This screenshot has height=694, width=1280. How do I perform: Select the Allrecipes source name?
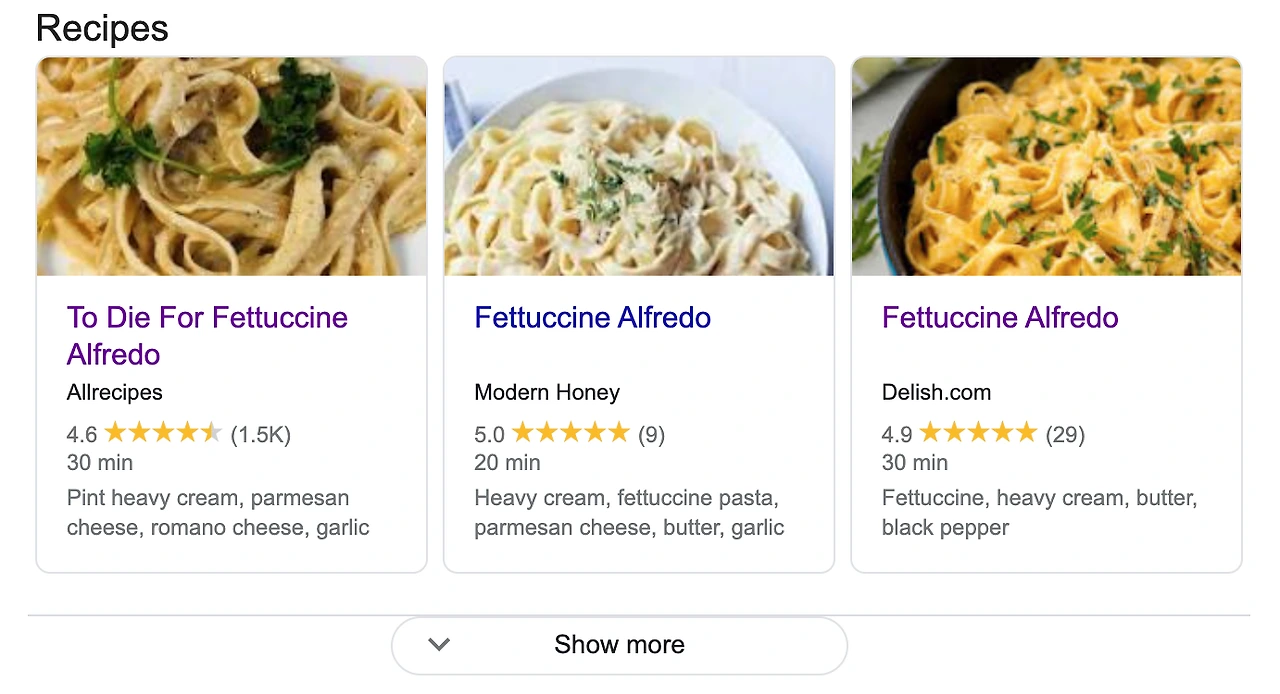coord(115,392)
